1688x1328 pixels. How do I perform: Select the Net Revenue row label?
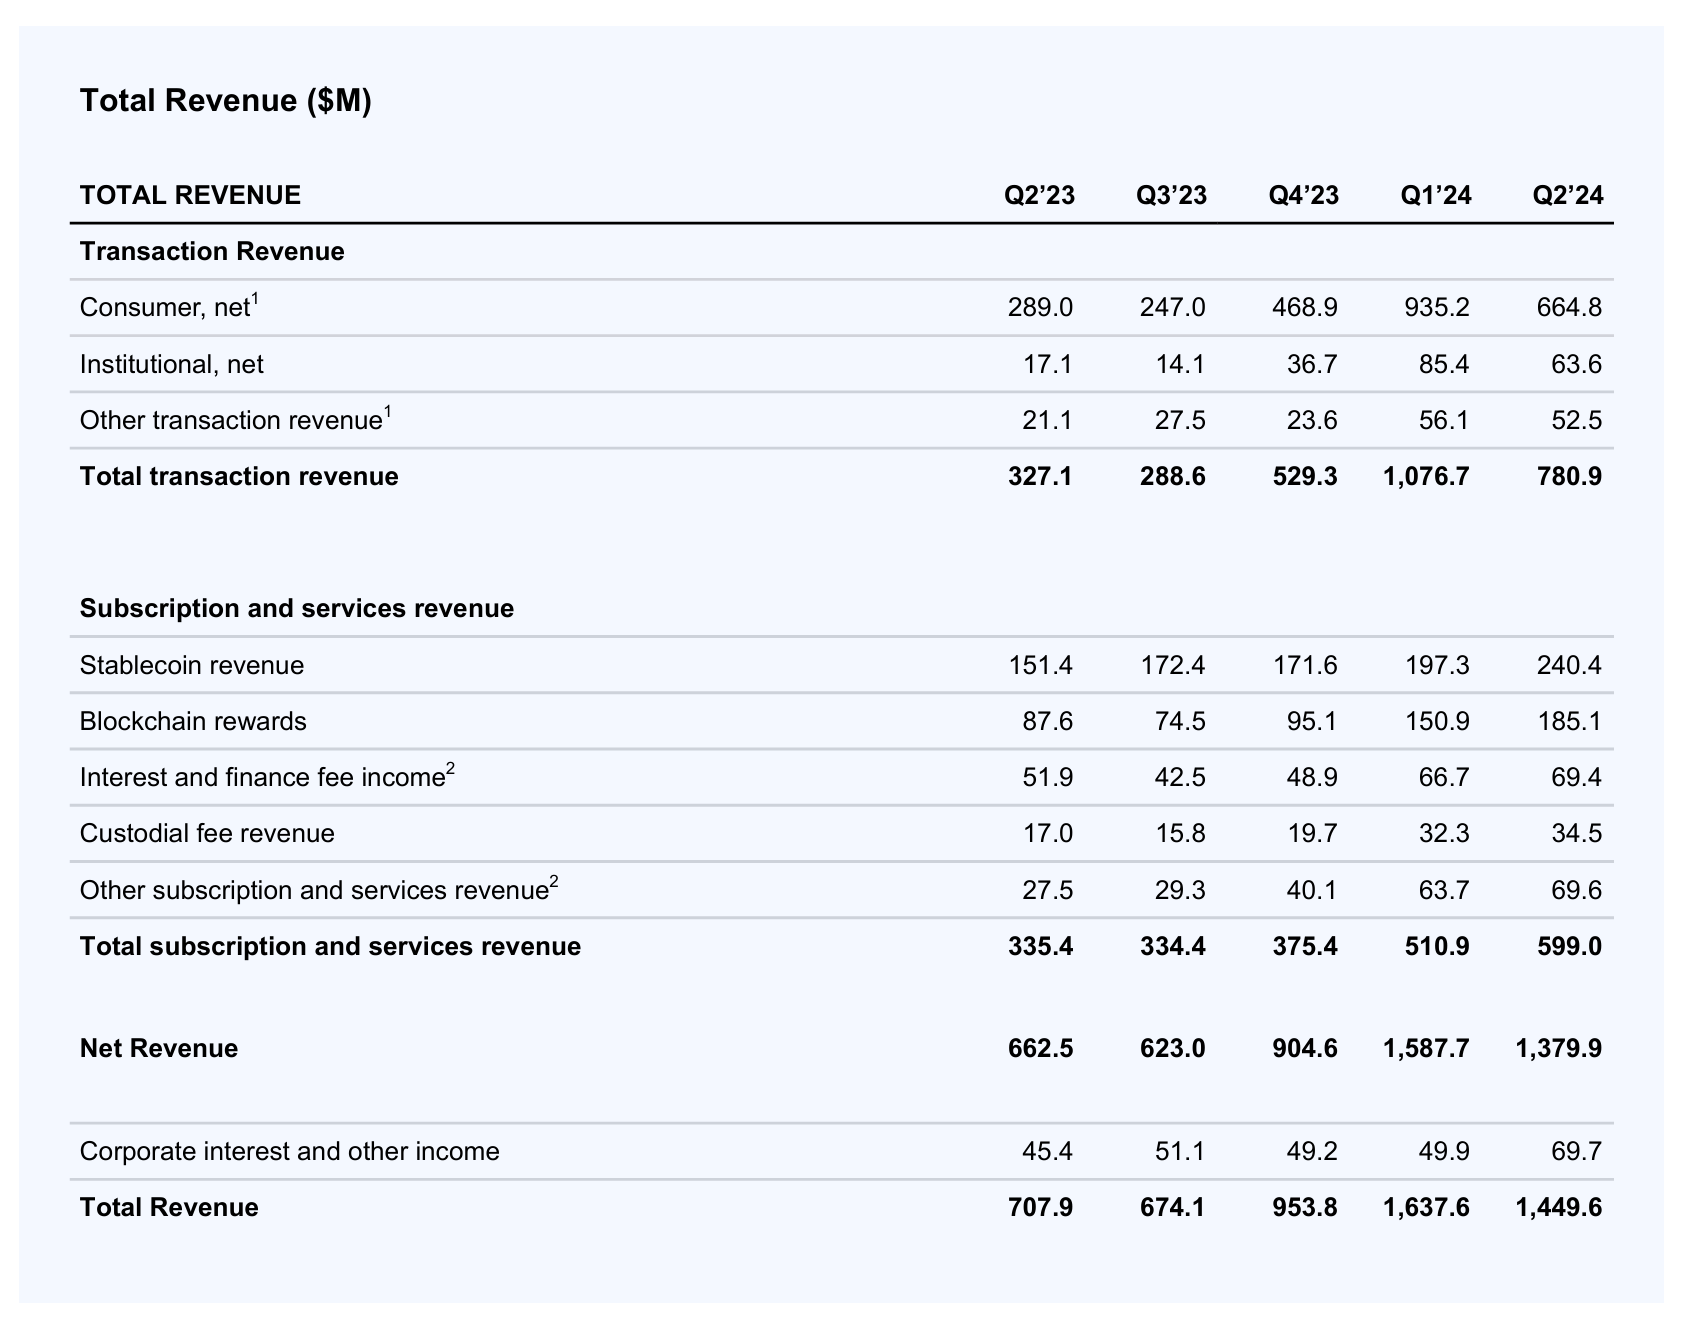tap(159, 1048)
